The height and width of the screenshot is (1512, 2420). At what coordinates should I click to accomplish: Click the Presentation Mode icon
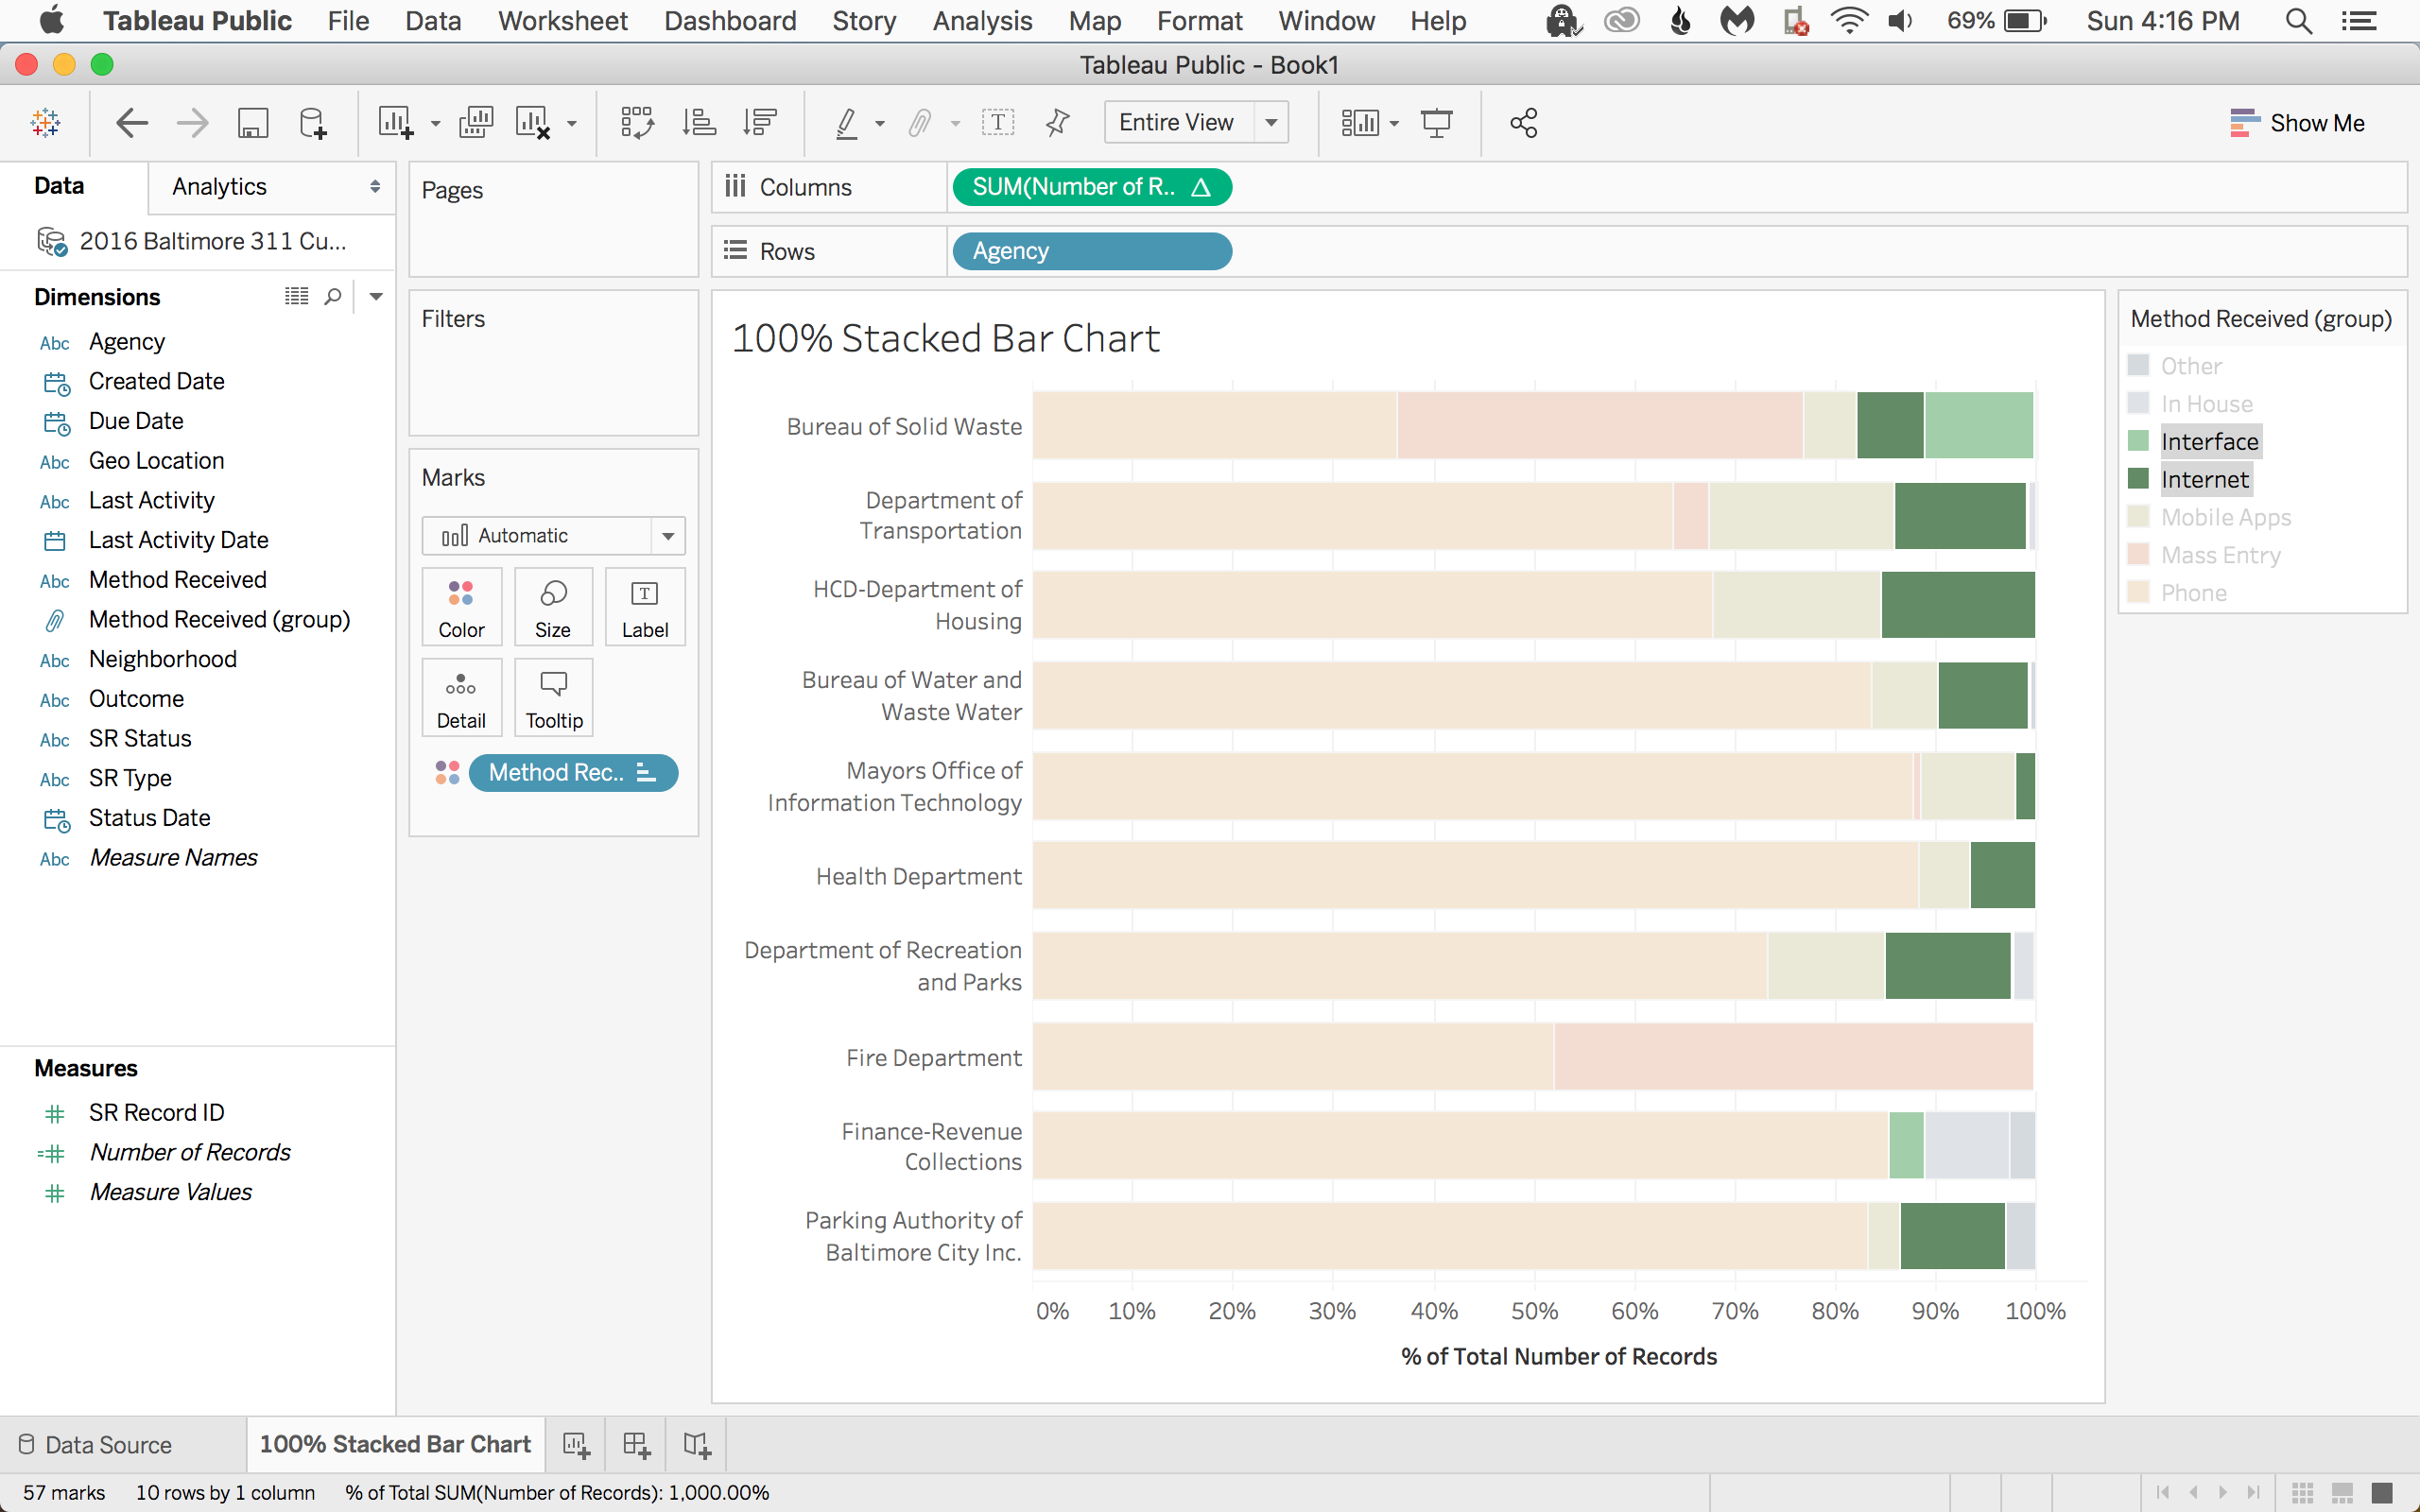point(1437,123)
